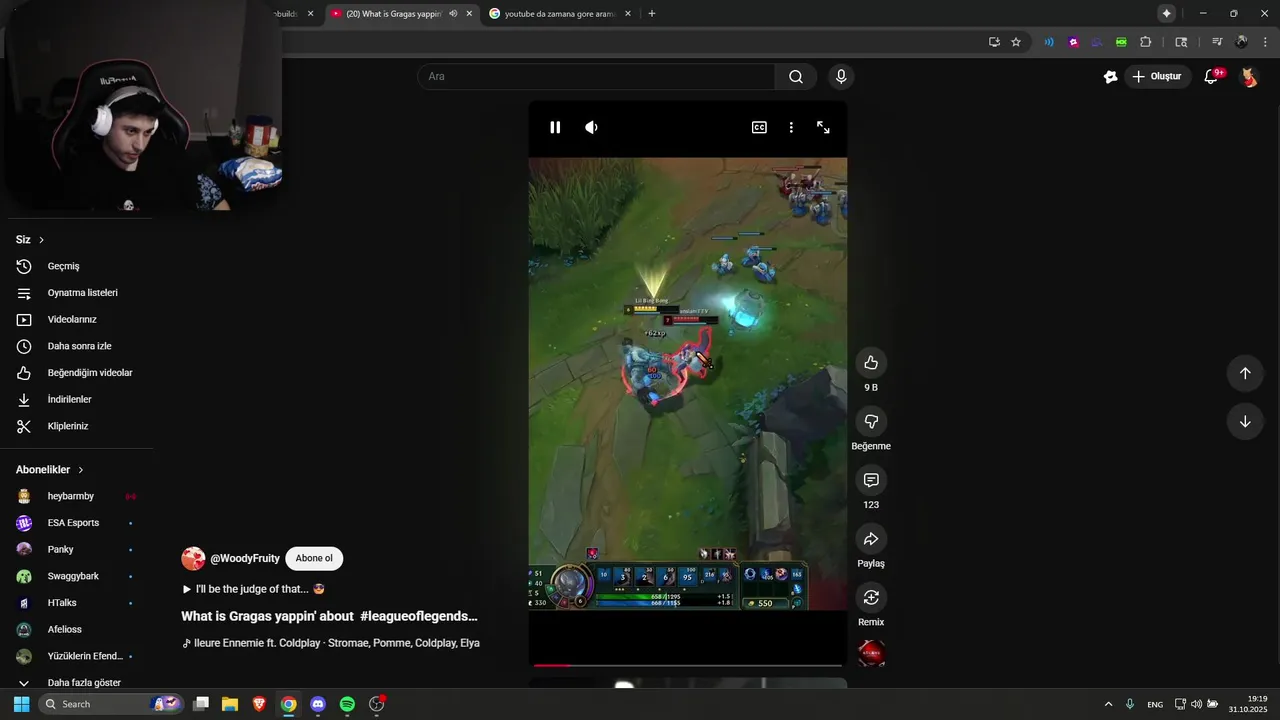
Task: Open Oynatma listeleri
Action: point(80,293)
